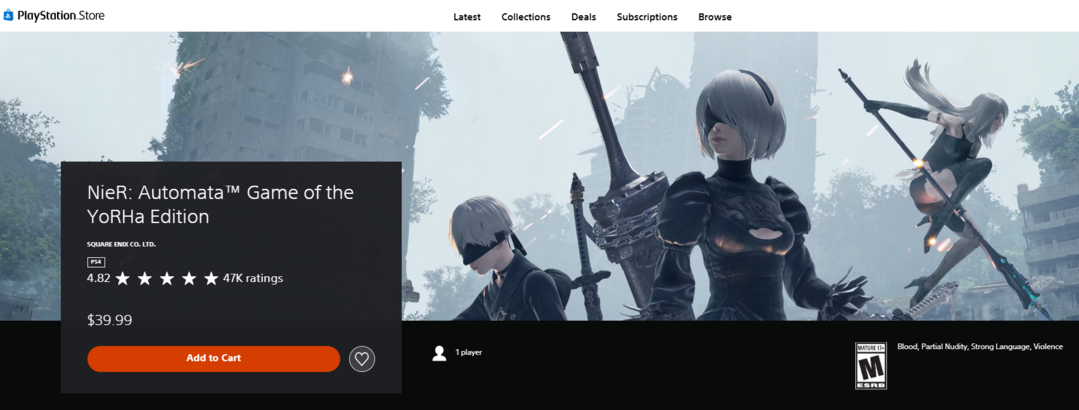This screenshot has width=1079, height=410.
Task: Click the ESRB Mature 17+ rating badge
Action: click(870, 366)
